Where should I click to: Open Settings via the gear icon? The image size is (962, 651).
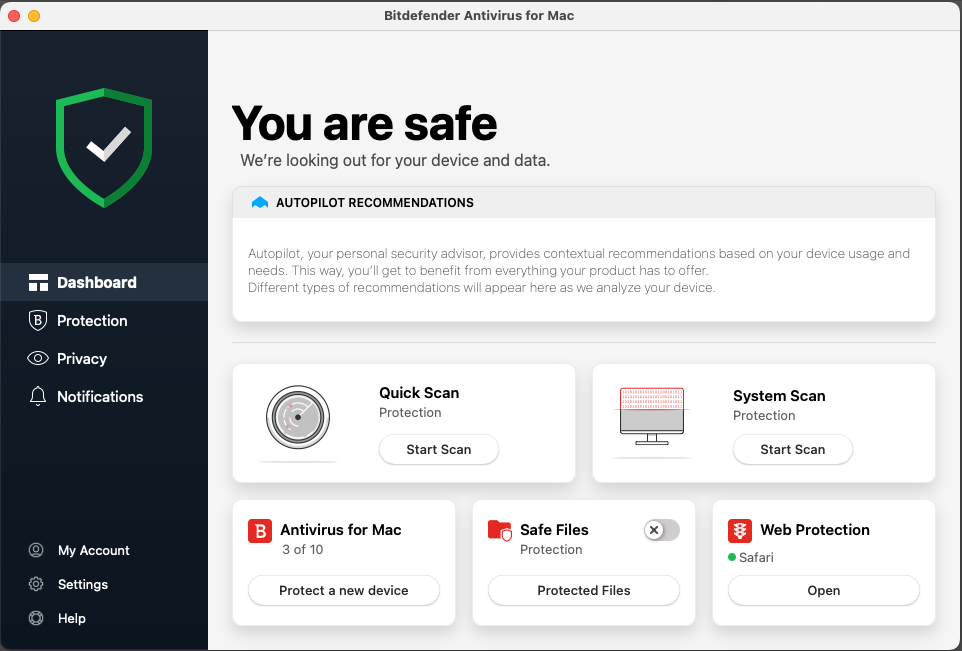pos(38,584)
